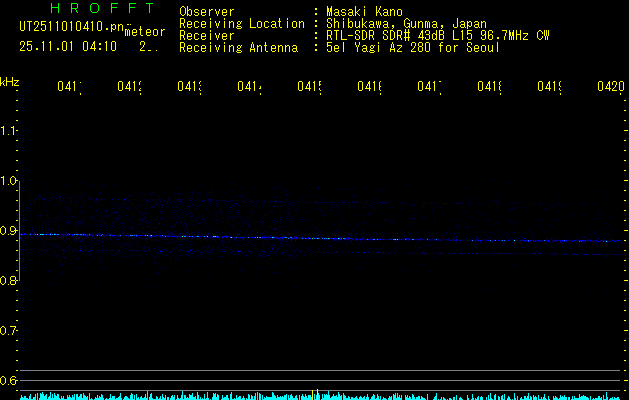
Task: Click the 1.0 frequency axis label
Action: (9, 181)
